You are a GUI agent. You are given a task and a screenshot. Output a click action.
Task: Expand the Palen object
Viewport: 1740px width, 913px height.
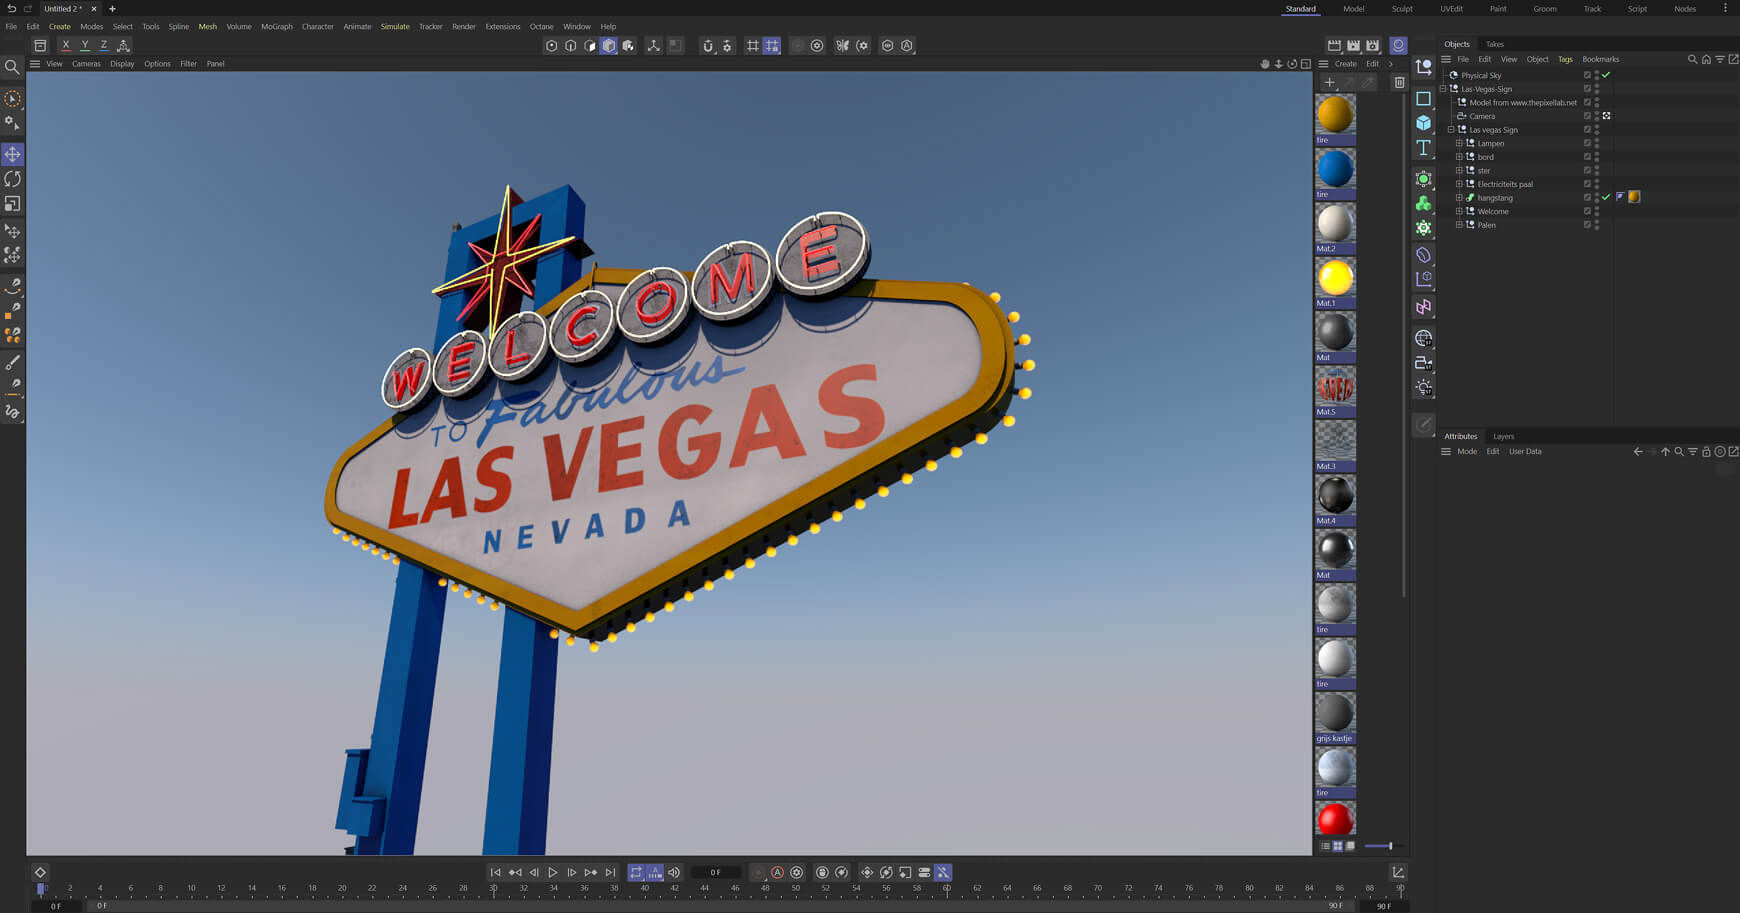point(1459,225)
